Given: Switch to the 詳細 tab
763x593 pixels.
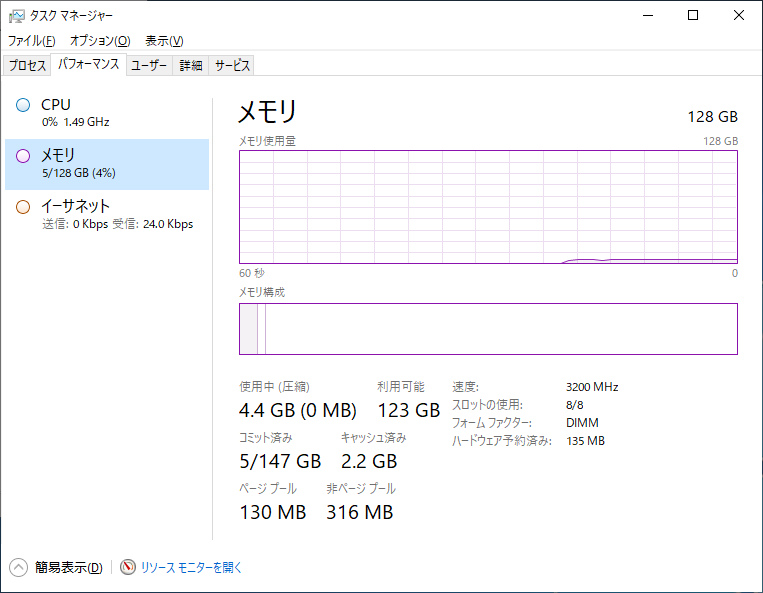Looking at the screenshot, I should (x=191, y=66).
